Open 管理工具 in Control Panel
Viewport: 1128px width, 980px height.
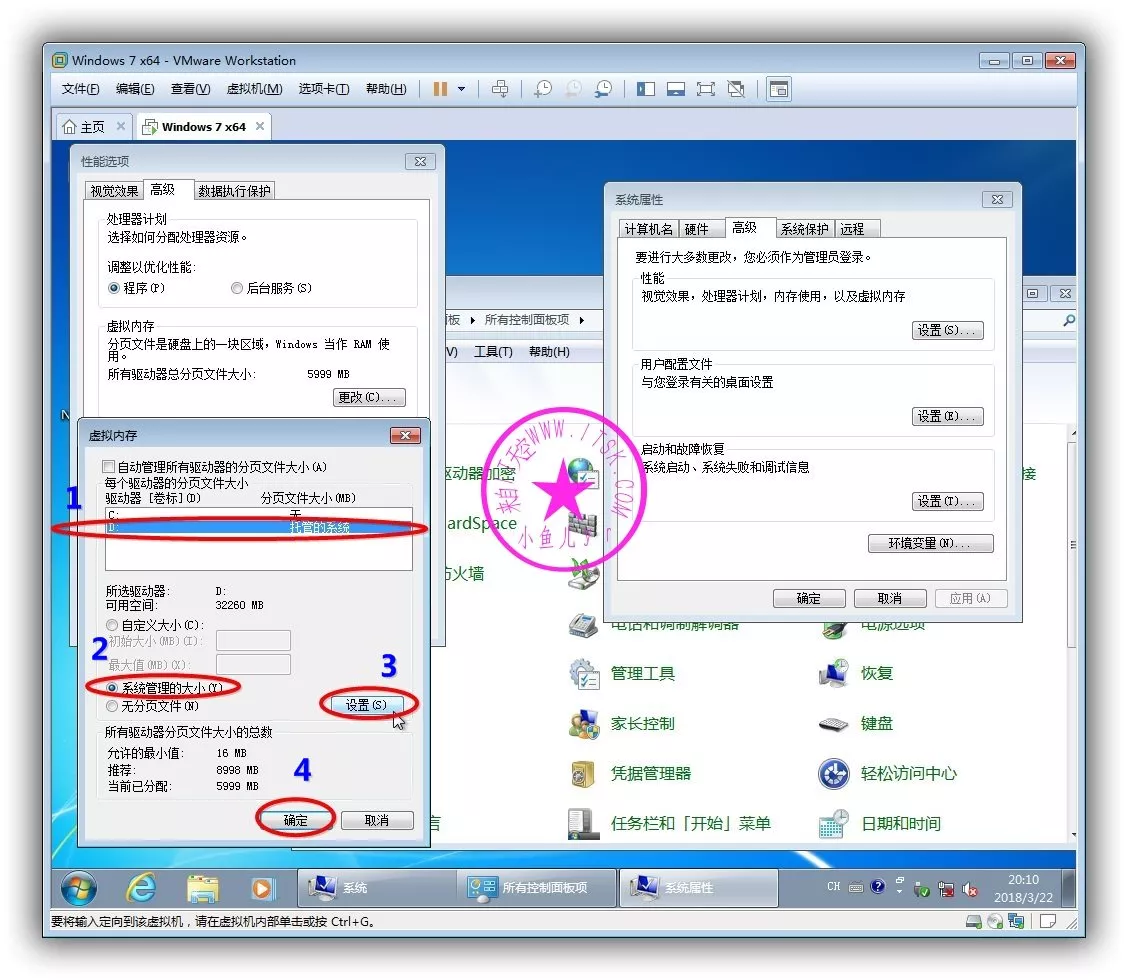[642, 674]
